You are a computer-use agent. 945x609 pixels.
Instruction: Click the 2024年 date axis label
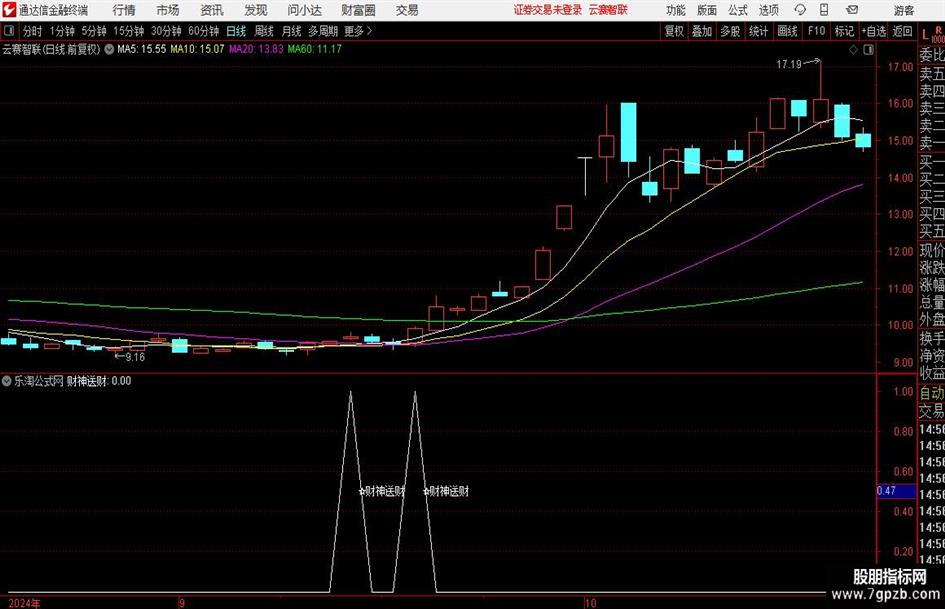(25, 603)
